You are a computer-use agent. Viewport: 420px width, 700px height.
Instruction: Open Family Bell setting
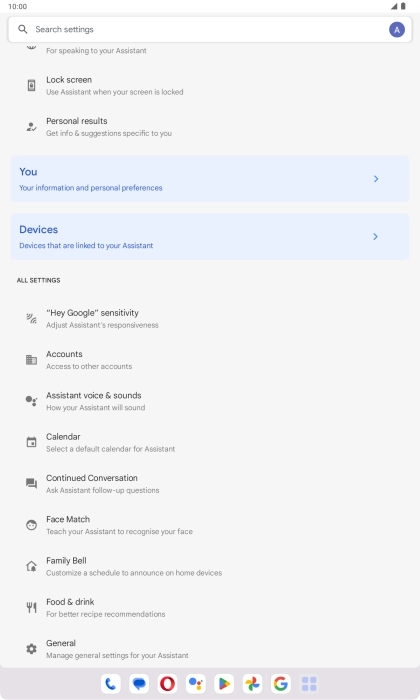point(210,566)
